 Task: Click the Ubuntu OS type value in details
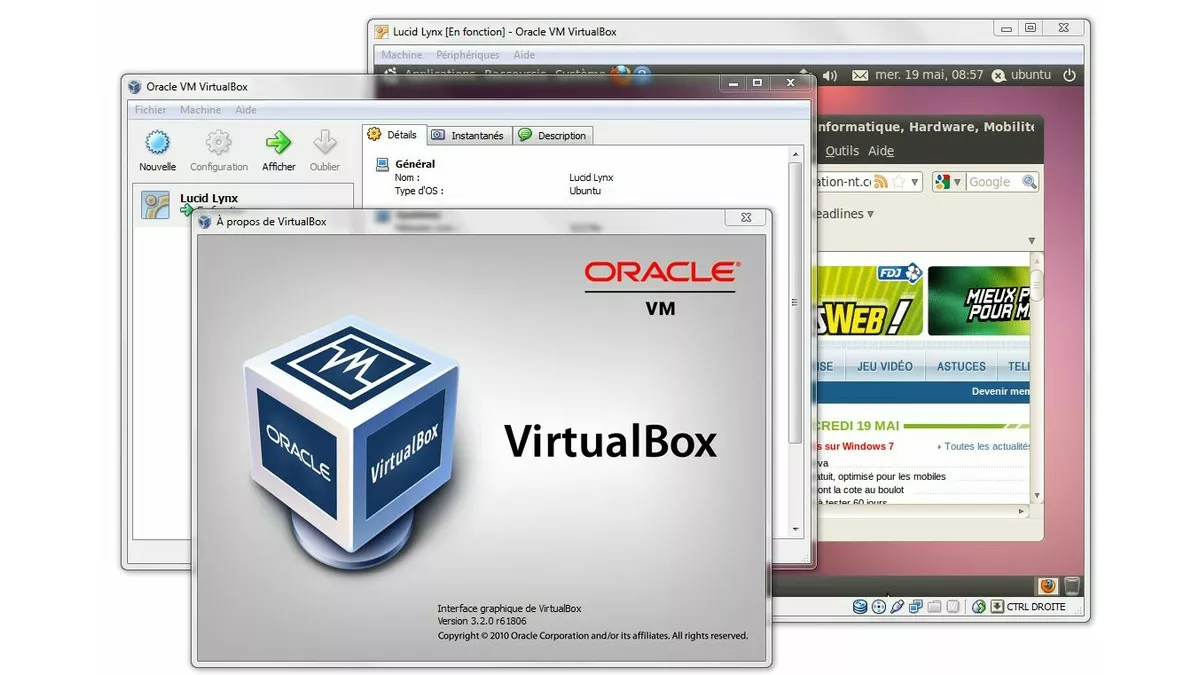(585, 191)
